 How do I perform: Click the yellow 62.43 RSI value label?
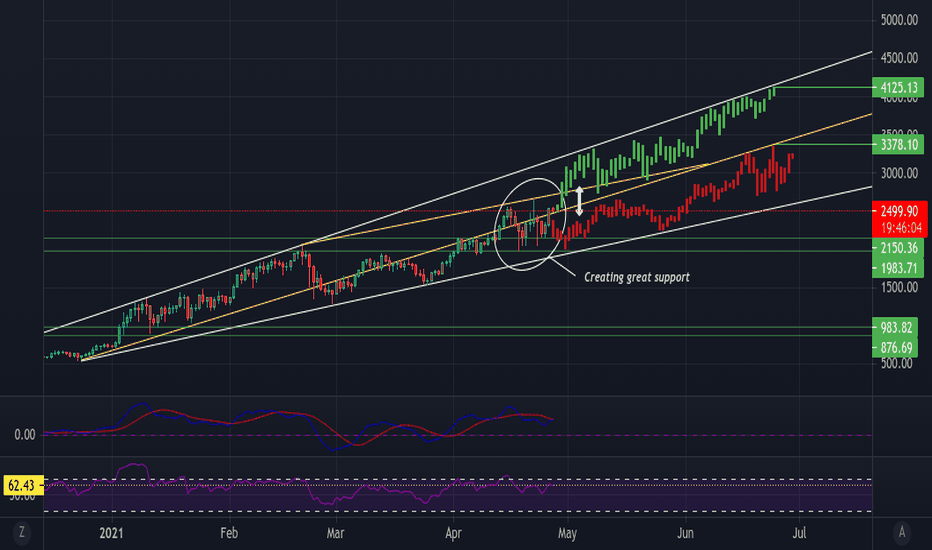[x=22, y=485]
